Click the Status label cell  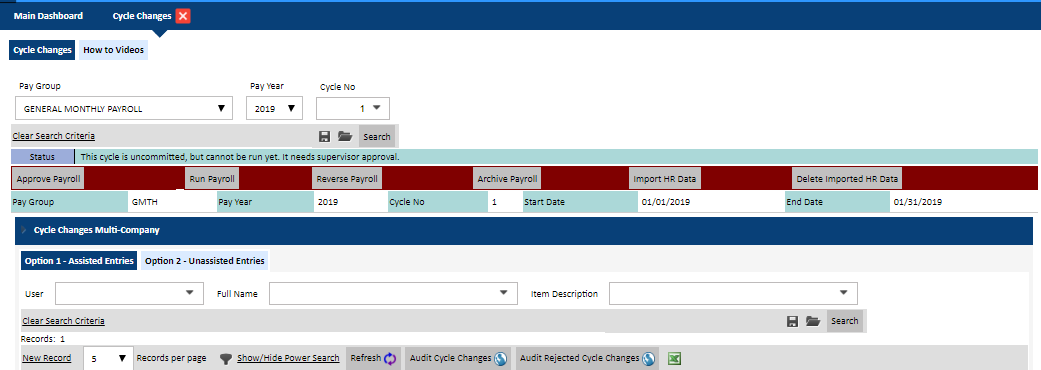(42, 157)
